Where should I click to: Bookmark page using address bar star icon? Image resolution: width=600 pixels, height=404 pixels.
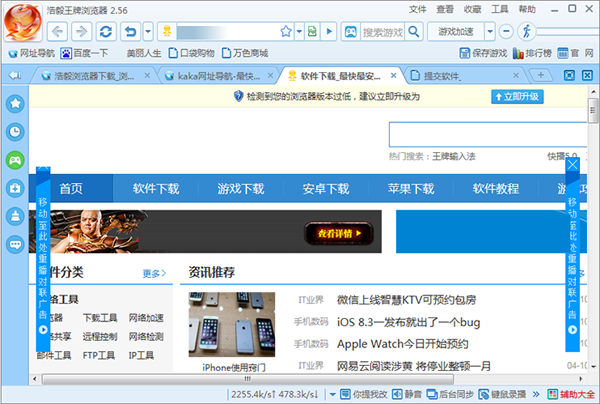tap(286, 31)
